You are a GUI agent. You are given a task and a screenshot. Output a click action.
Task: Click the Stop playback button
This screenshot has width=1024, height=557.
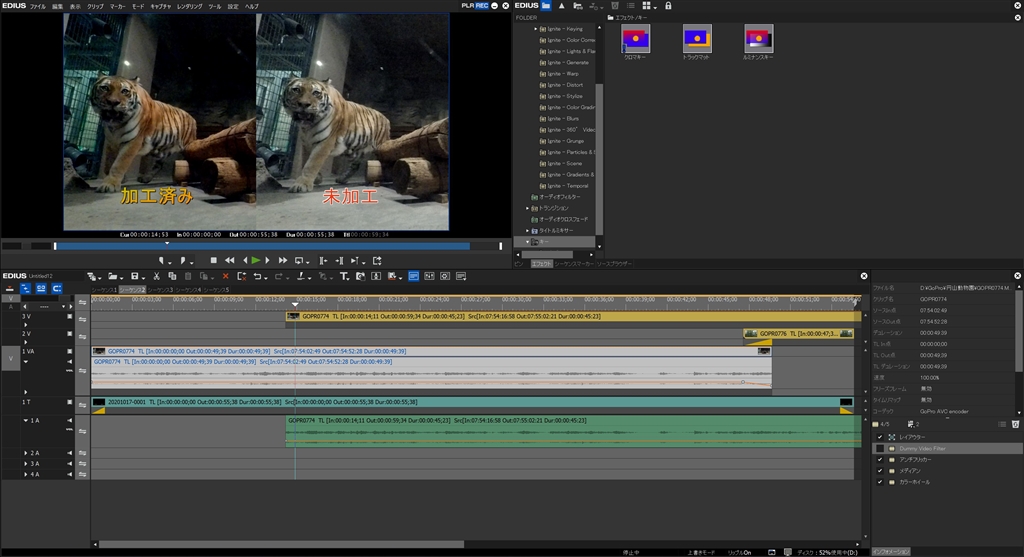pos(213,260)
